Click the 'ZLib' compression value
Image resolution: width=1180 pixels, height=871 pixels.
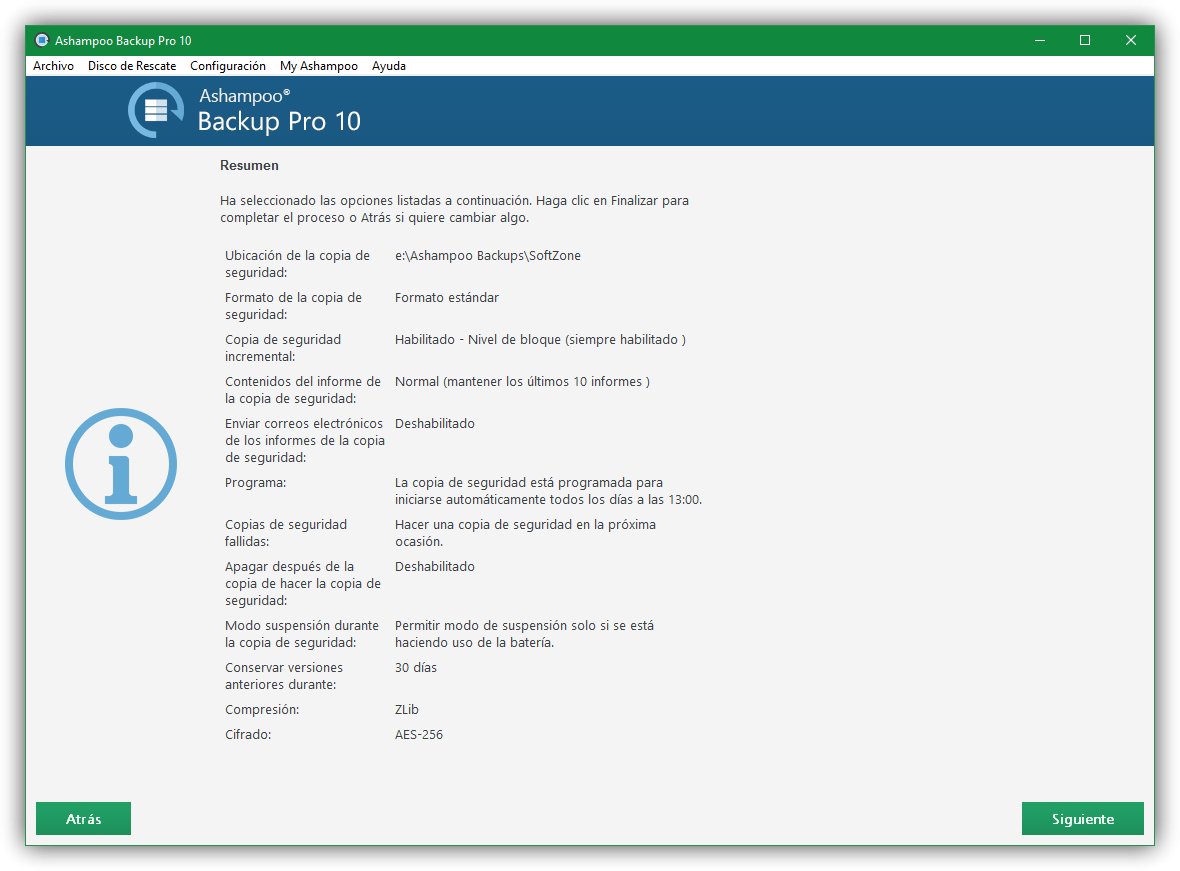[x=407, y=710]
